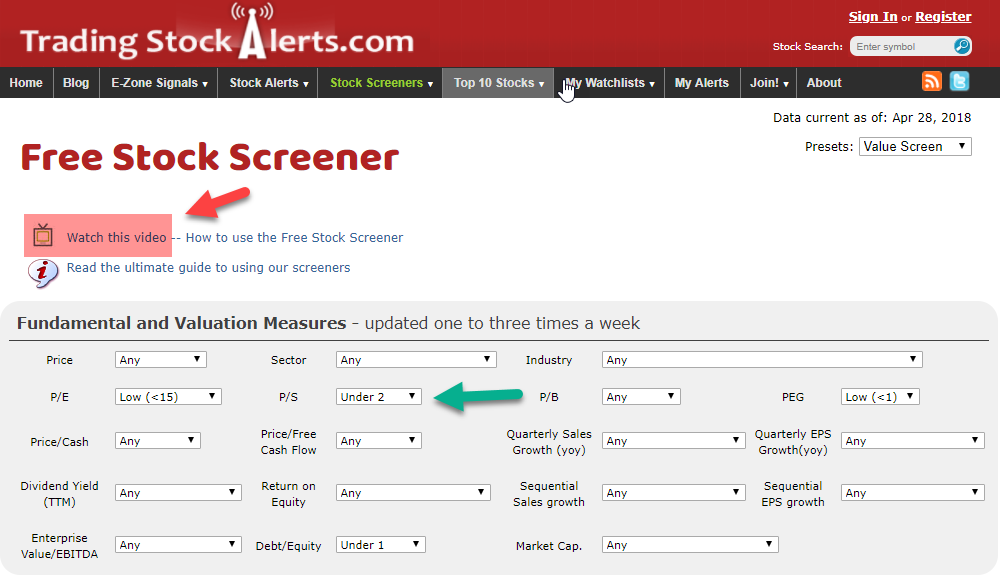The width and height of the screenshot is (1000, 577).
Task: Change the Debt/Equity Under 1 dropdown
Action: 381,544
